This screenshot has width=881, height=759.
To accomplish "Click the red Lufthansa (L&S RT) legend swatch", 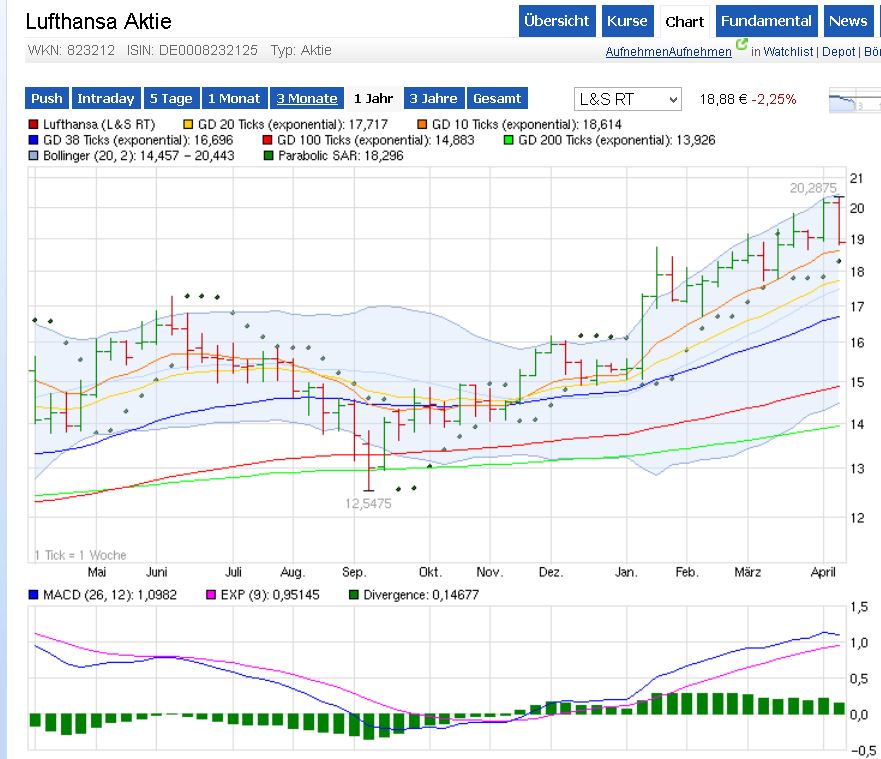I will pyautogui.click(x=33, y=125).
